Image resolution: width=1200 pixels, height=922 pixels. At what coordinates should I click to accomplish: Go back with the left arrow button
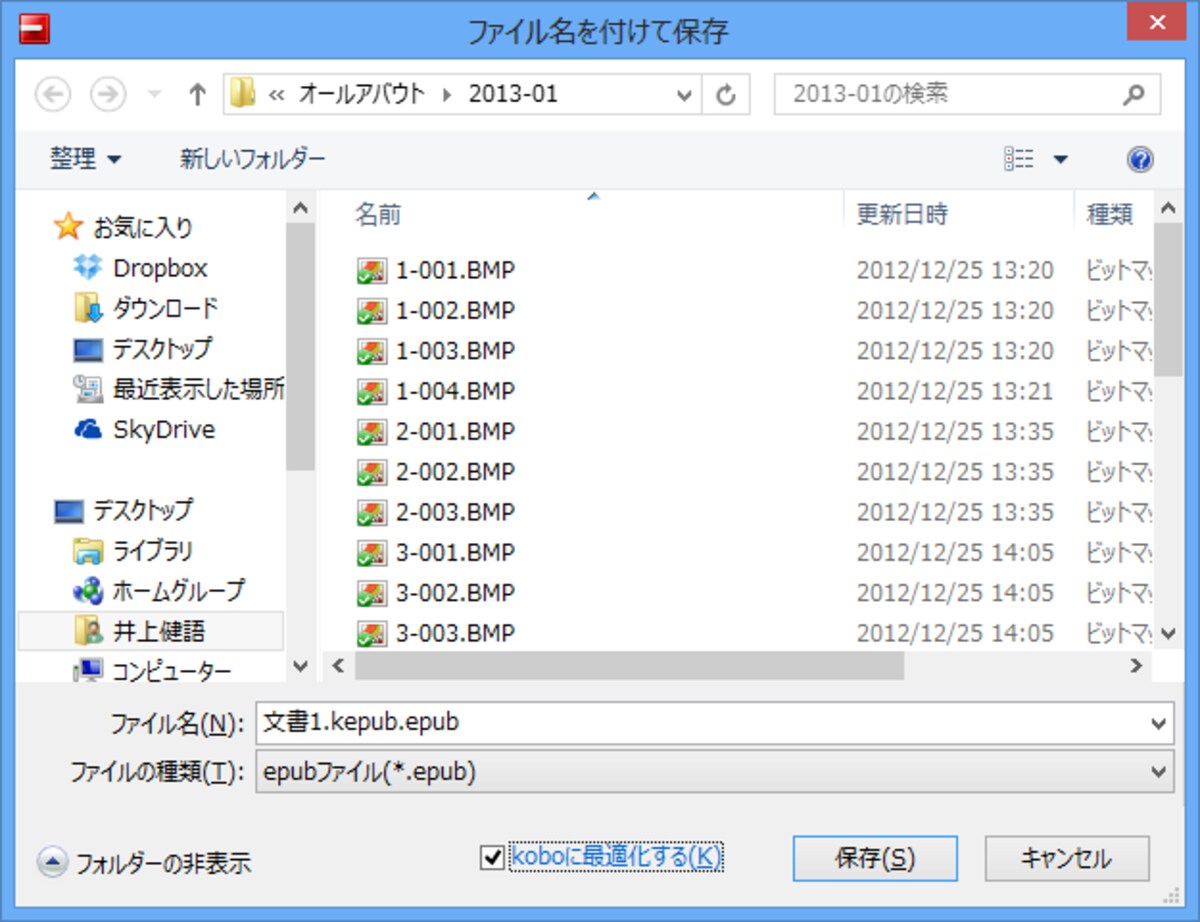tap(53, 95)
